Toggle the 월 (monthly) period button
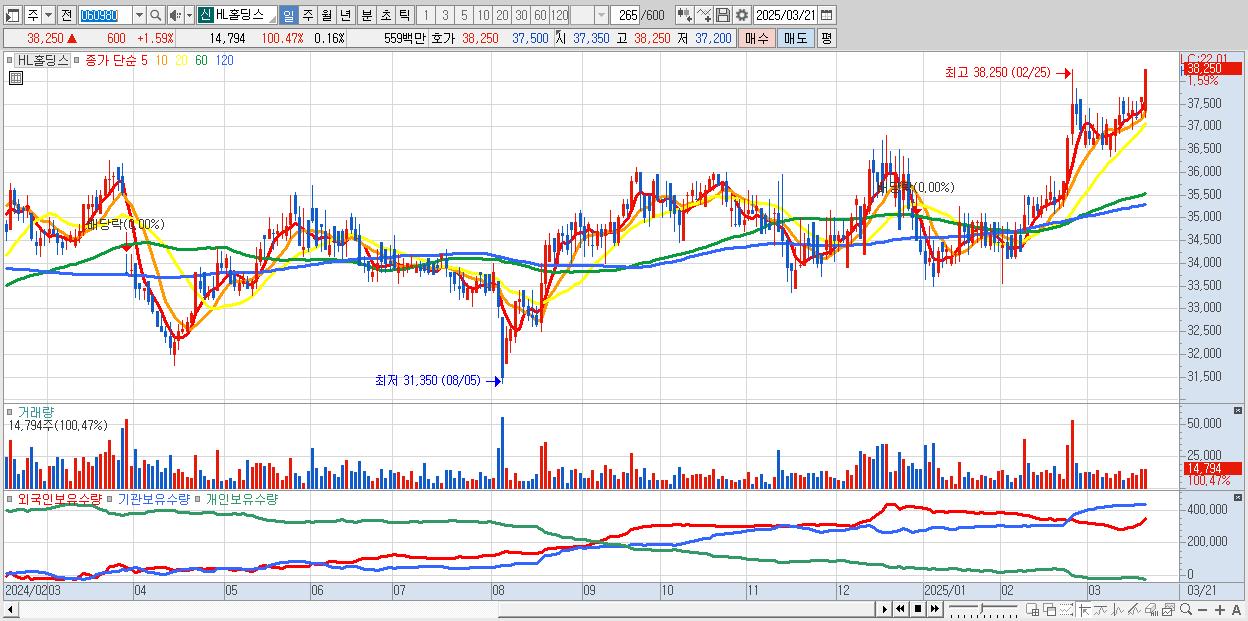This screenshot has height=621, width=1248. click(326, 15)
